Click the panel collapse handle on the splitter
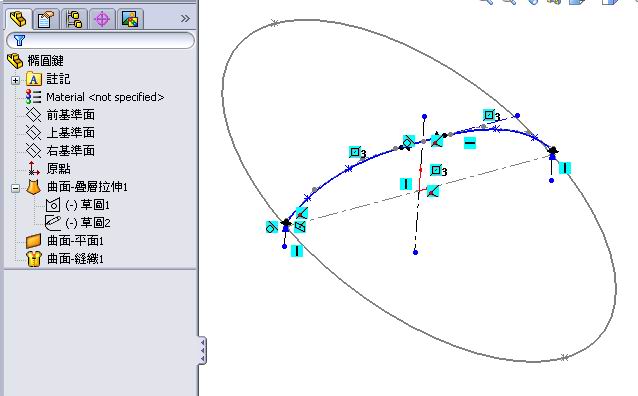Viewport: 638px width, 396px height. 203,350
